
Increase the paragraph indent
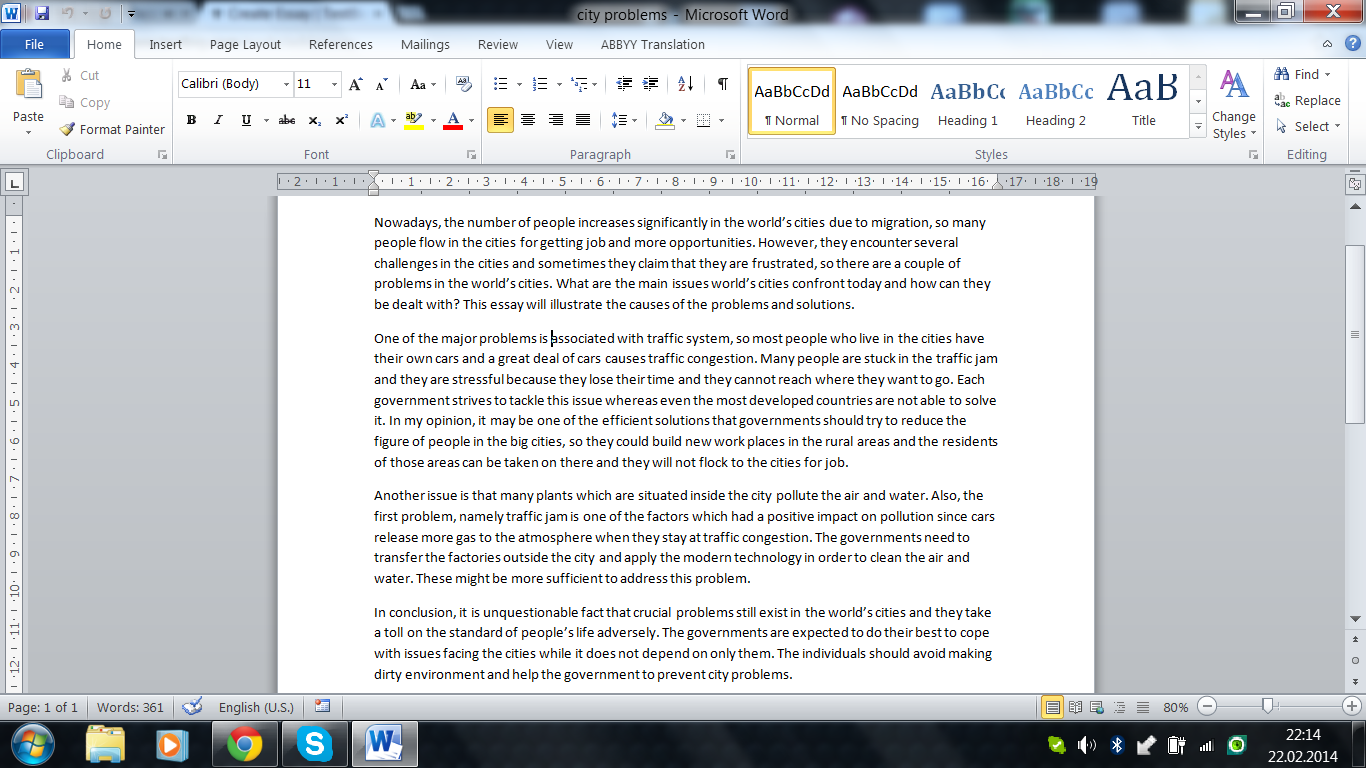point(650,84)
